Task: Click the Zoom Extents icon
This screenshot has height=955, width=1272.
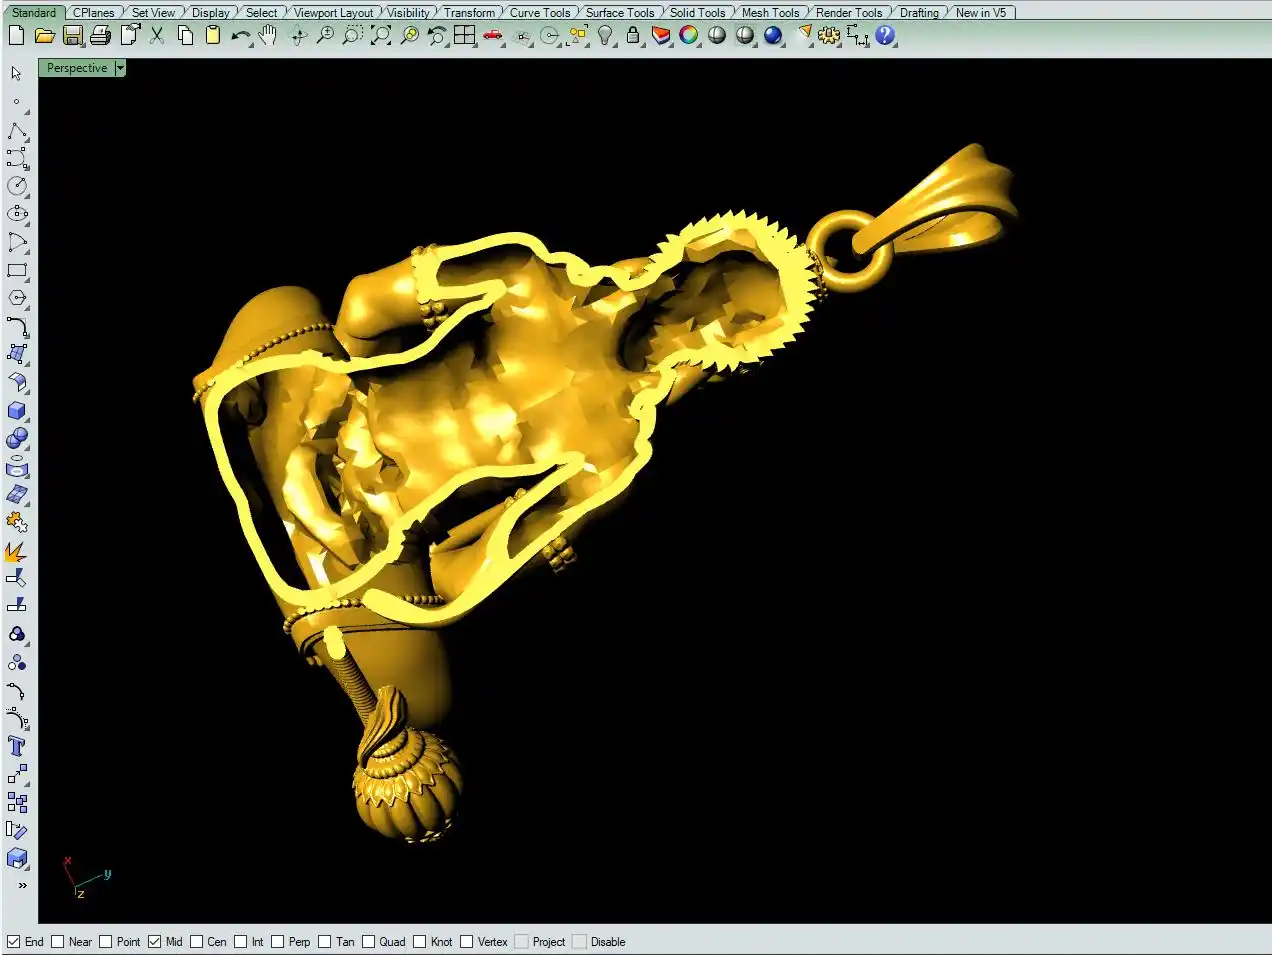Action: (381, 36)
